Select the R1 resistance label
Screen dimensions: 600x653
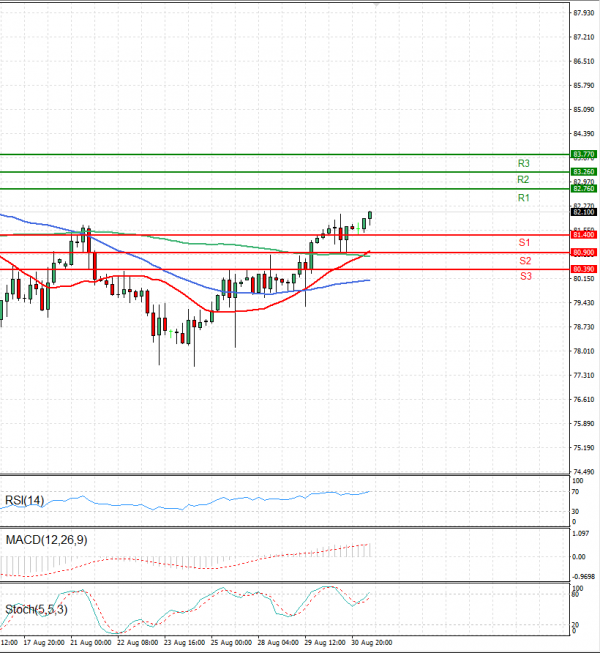[523, 198]
